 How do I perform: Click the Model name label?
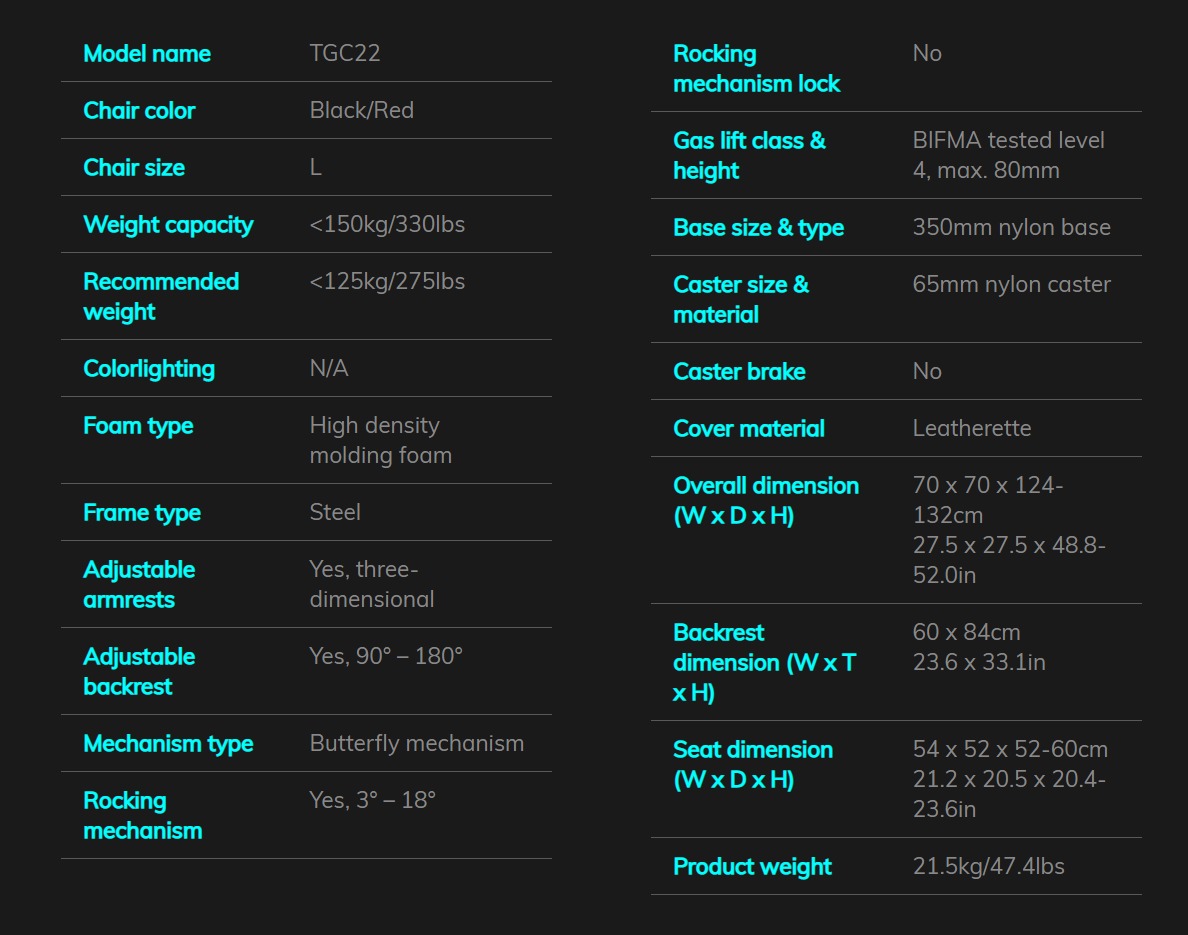[147, 54]
